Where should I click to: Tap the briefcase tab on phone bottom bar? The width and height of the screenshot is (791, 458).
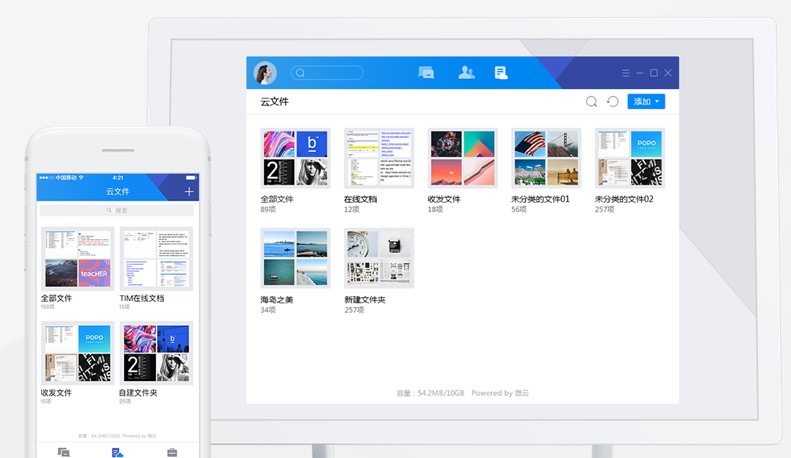point(172,452)
